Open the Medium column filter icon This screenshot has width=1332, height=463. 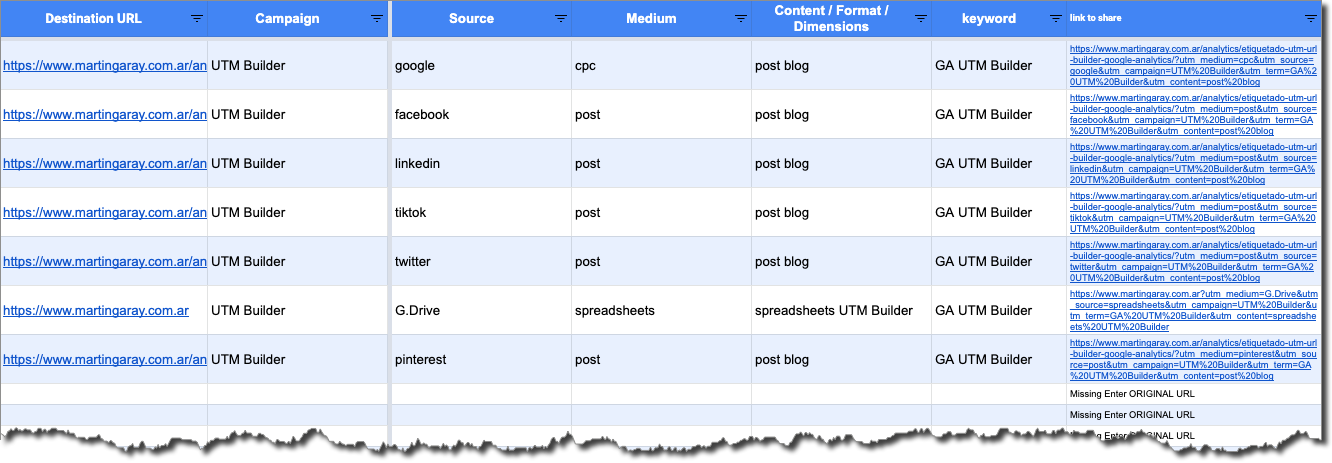(x=741, y=18)
